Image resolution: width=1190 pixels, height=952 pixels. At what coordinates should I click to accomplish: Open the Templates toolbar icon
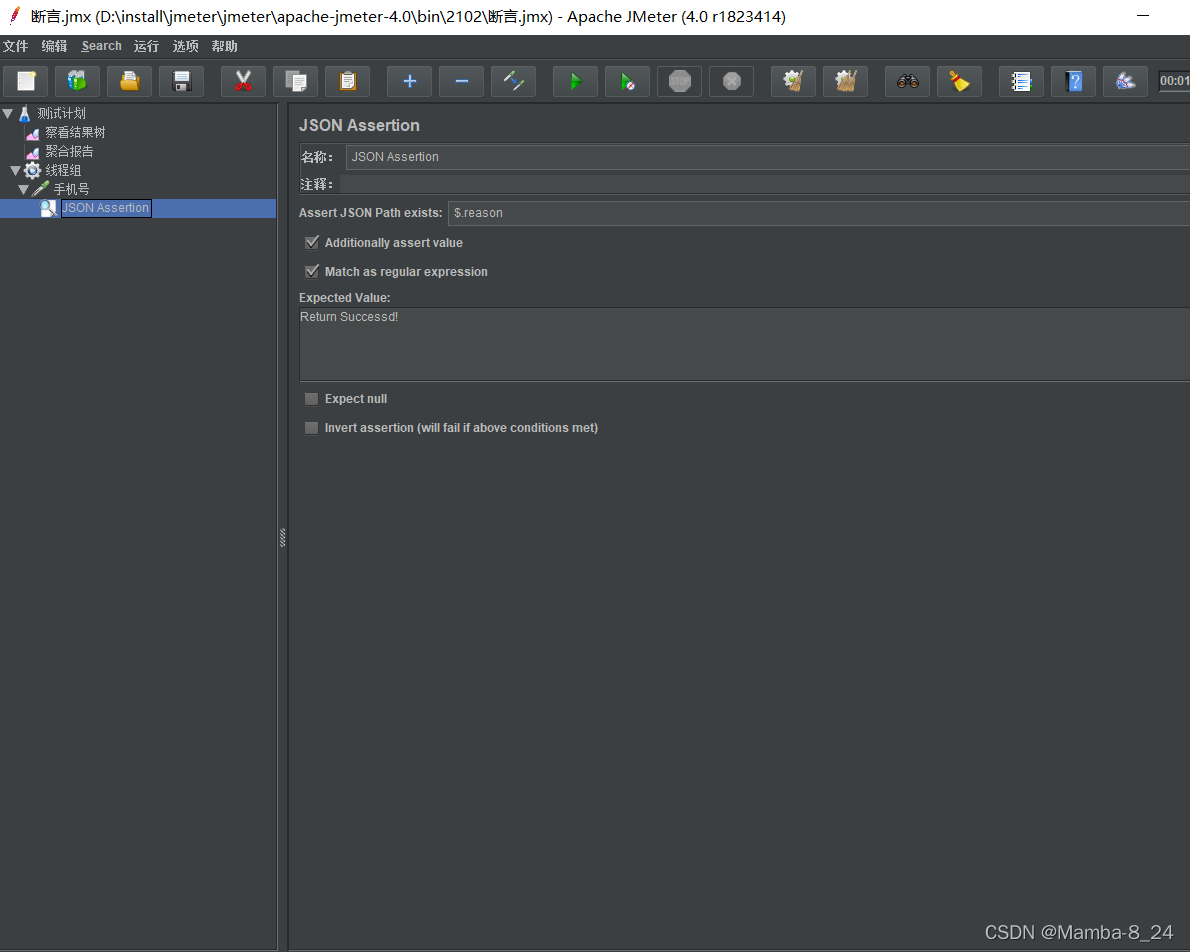(77, 81)
